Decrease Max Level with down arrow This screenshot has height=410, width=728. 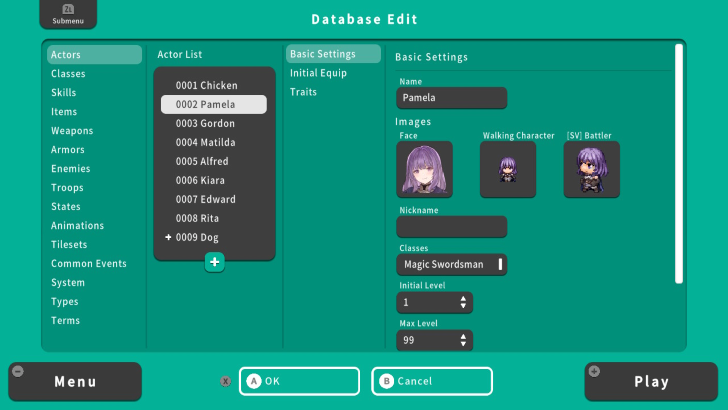(463, 344)
